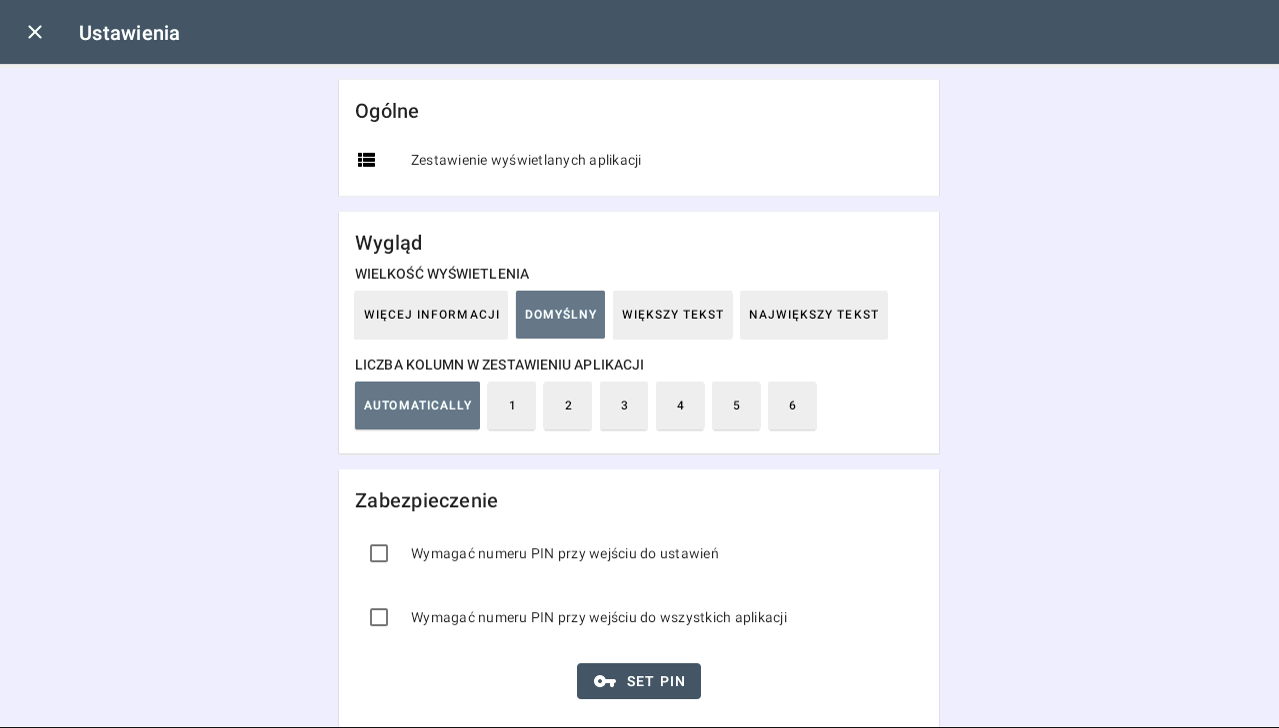
Task: Select 5 columns in app overview
Action: point(736,406)
